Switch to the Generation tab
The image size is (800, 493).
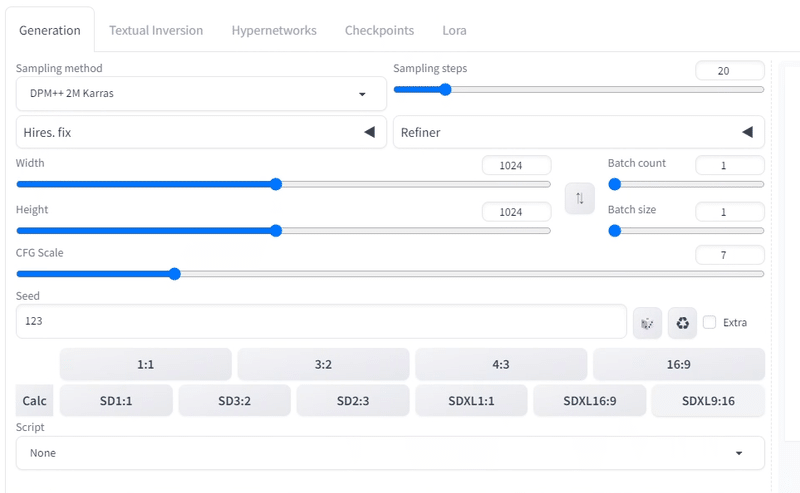(x=50, y=30)
